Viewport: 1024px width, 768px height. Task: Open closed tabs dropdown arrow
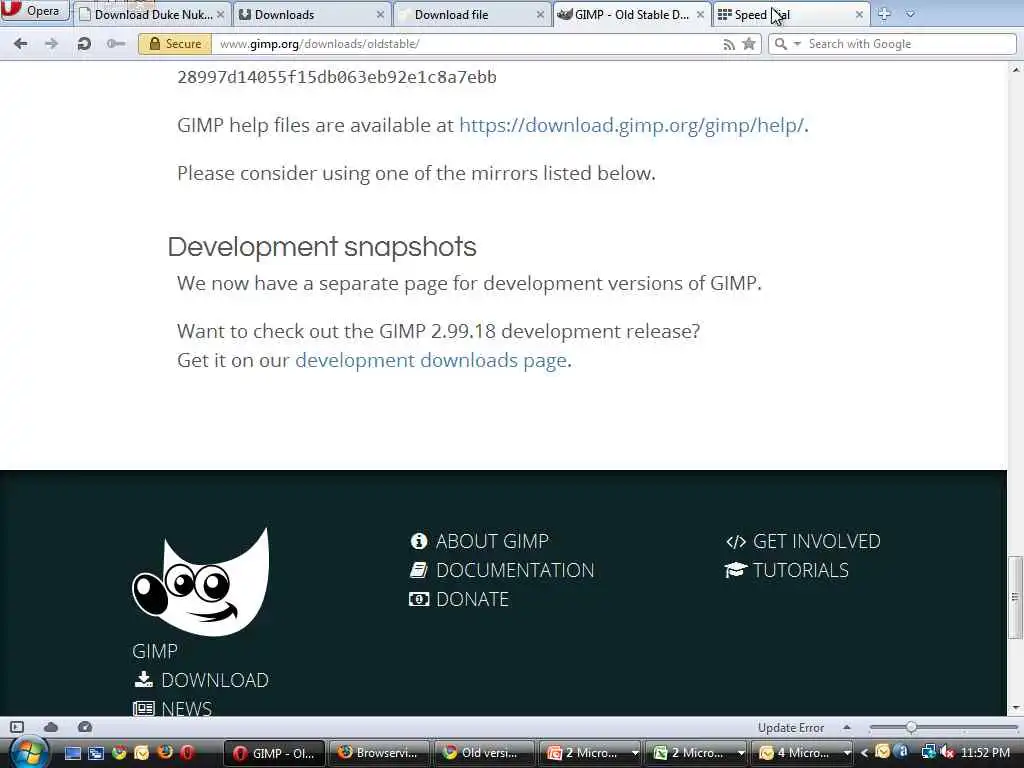(910, 14)
